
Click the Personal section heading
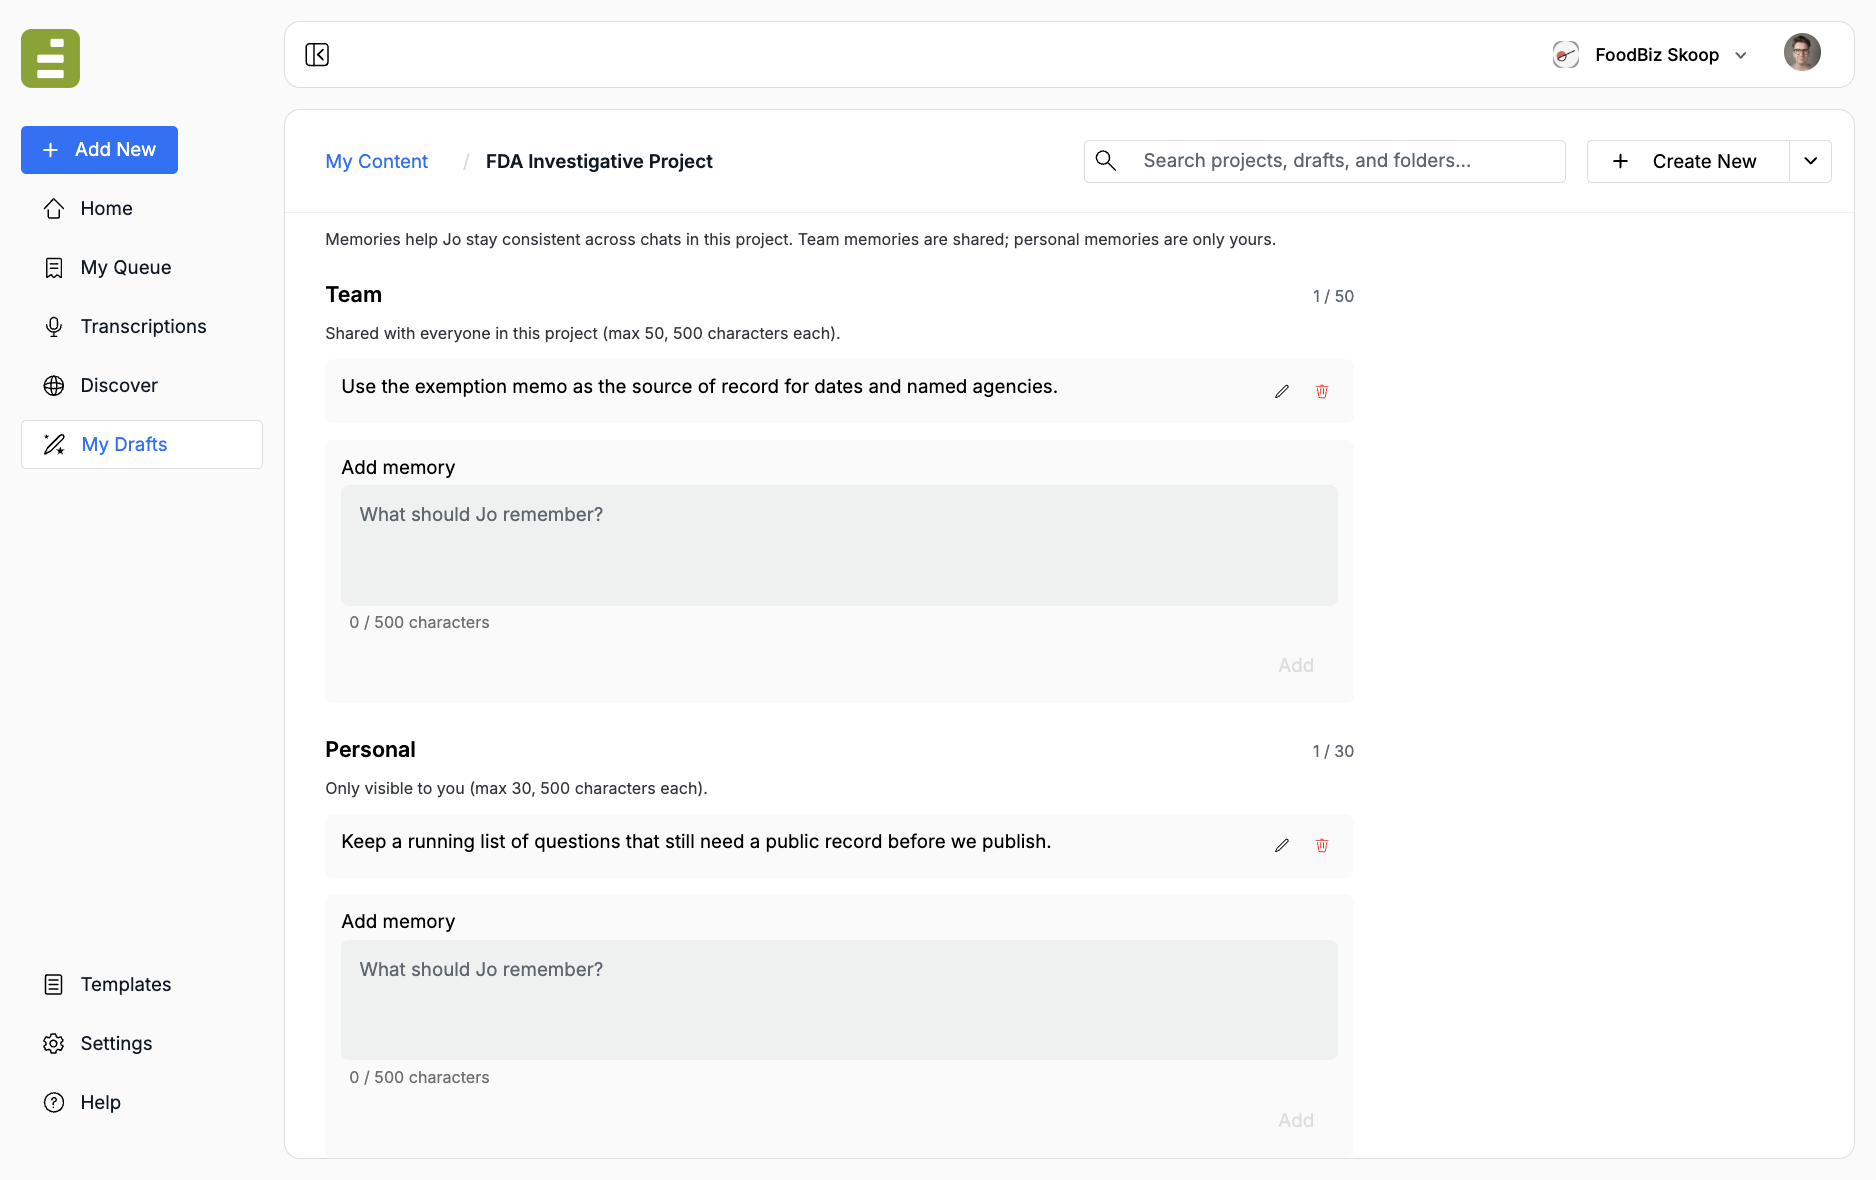pos(370,750)
